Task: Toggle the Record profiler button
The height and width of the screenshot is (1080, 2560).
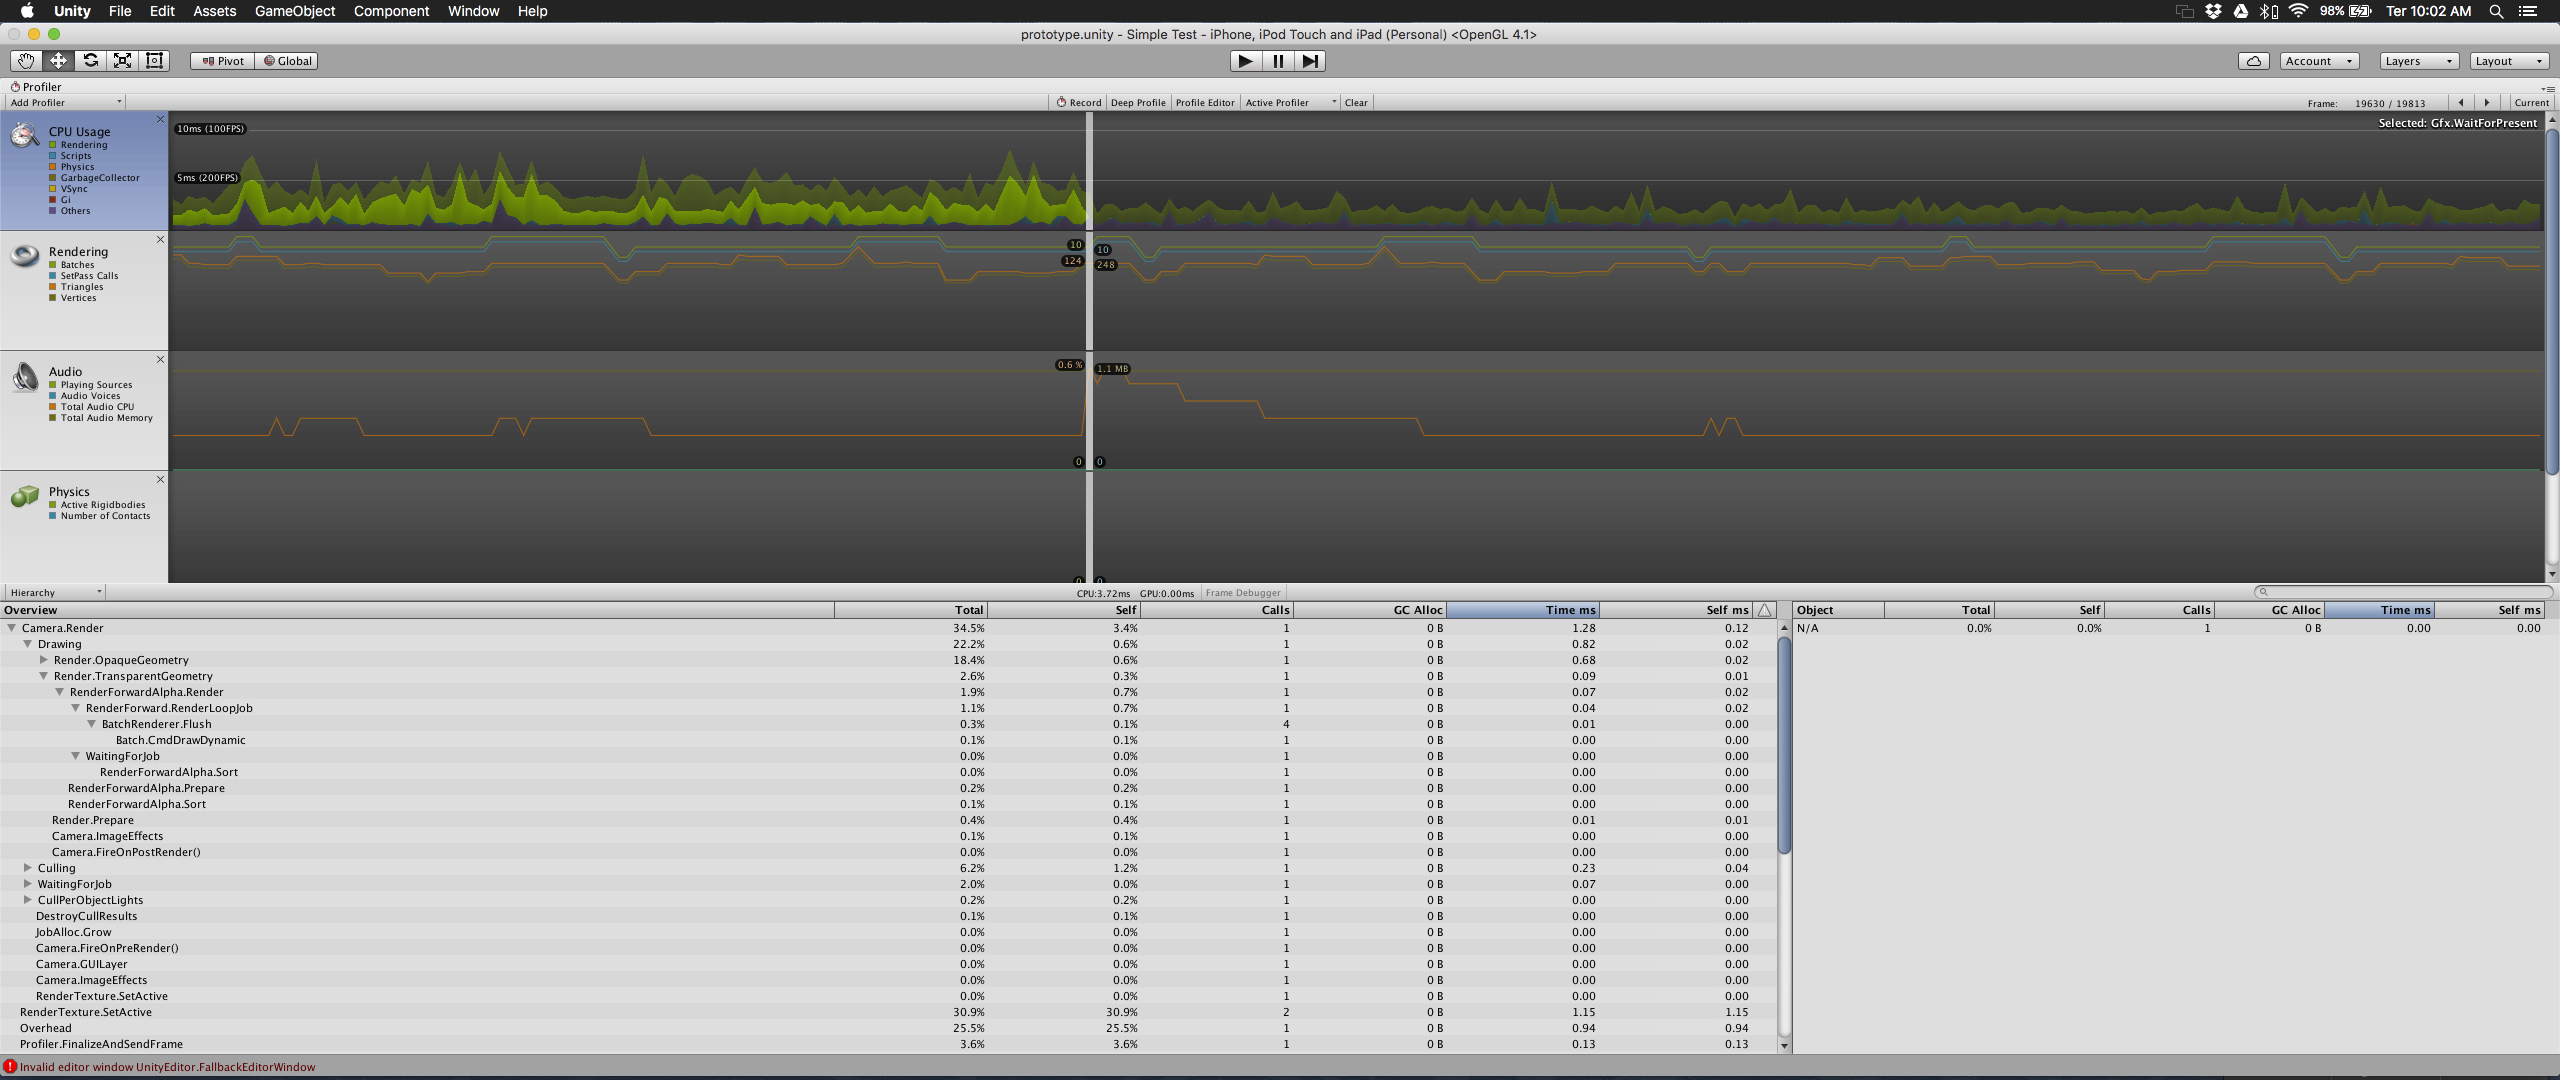Action: (x=1079, y=103)
